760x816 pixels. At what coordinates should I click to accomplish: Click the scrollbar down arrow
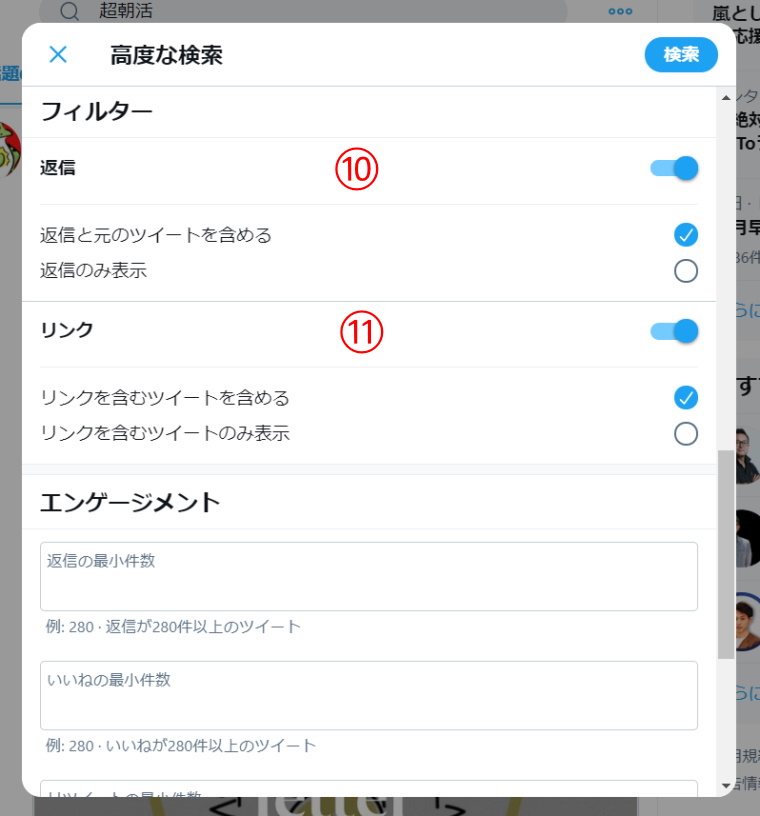pos(726,785)
